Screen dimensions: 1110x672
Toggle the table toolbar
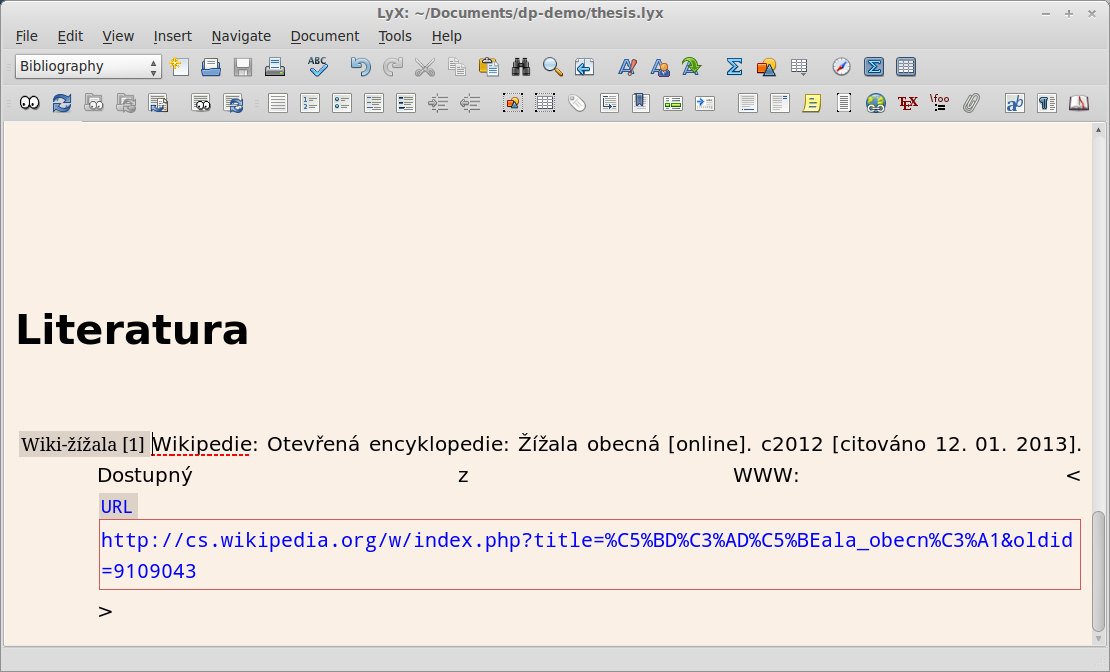[905, 67]
